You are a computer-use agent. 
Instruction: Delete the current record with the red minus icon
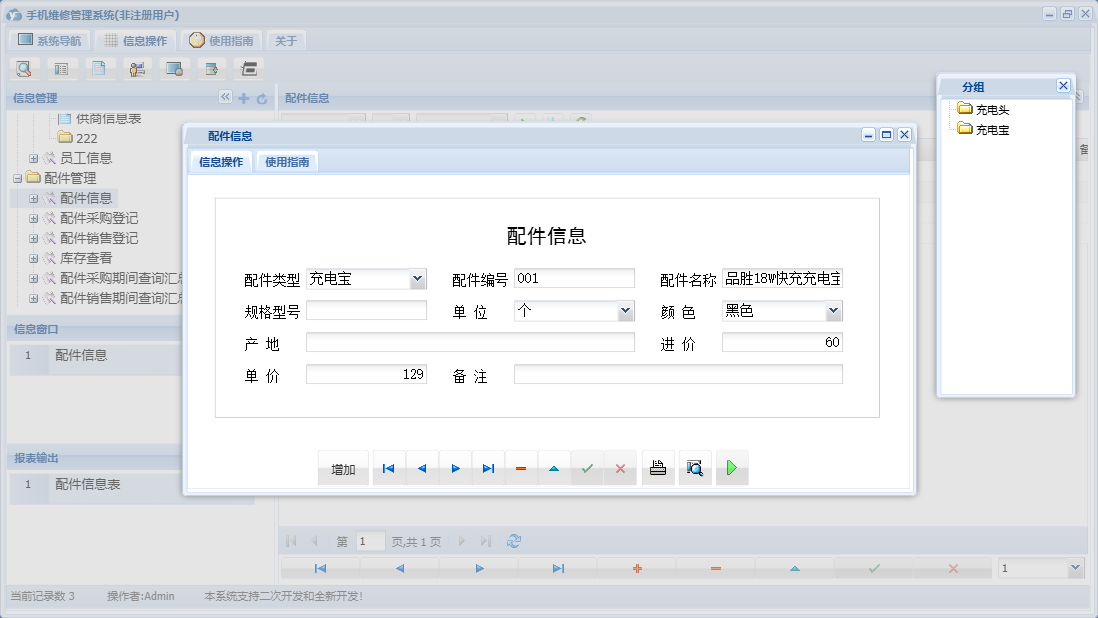[x=521, y=467]
